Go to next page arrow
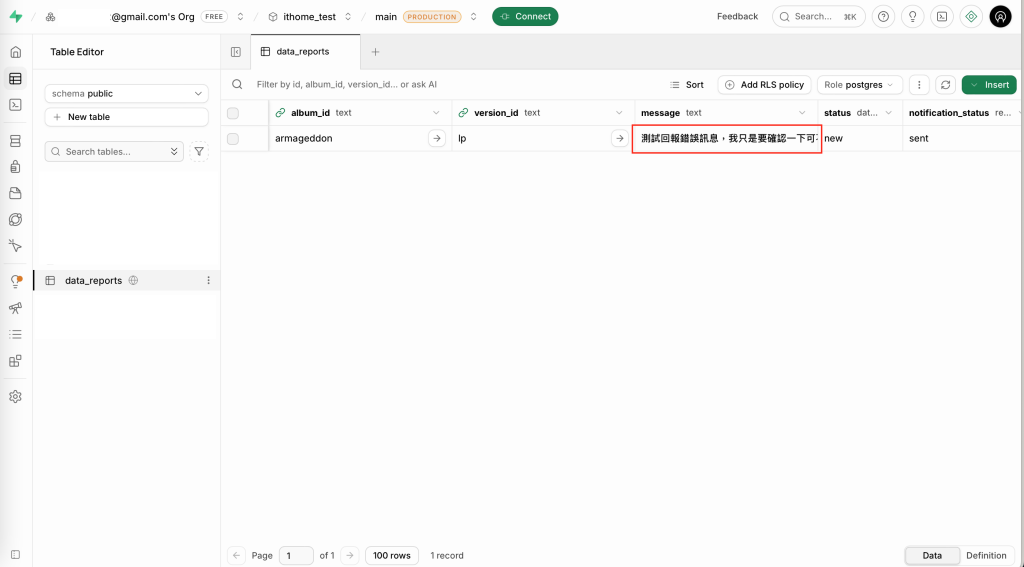The height and width of the screenshot is (567, 1024). 350,556
